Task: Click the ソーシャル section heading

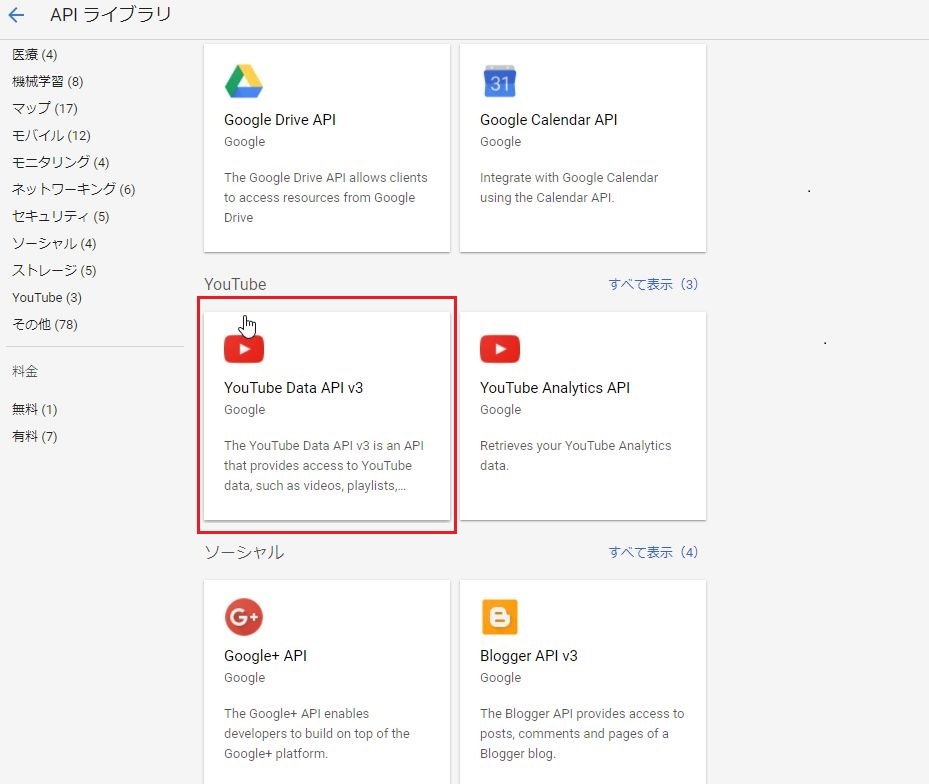Action: 244,552
